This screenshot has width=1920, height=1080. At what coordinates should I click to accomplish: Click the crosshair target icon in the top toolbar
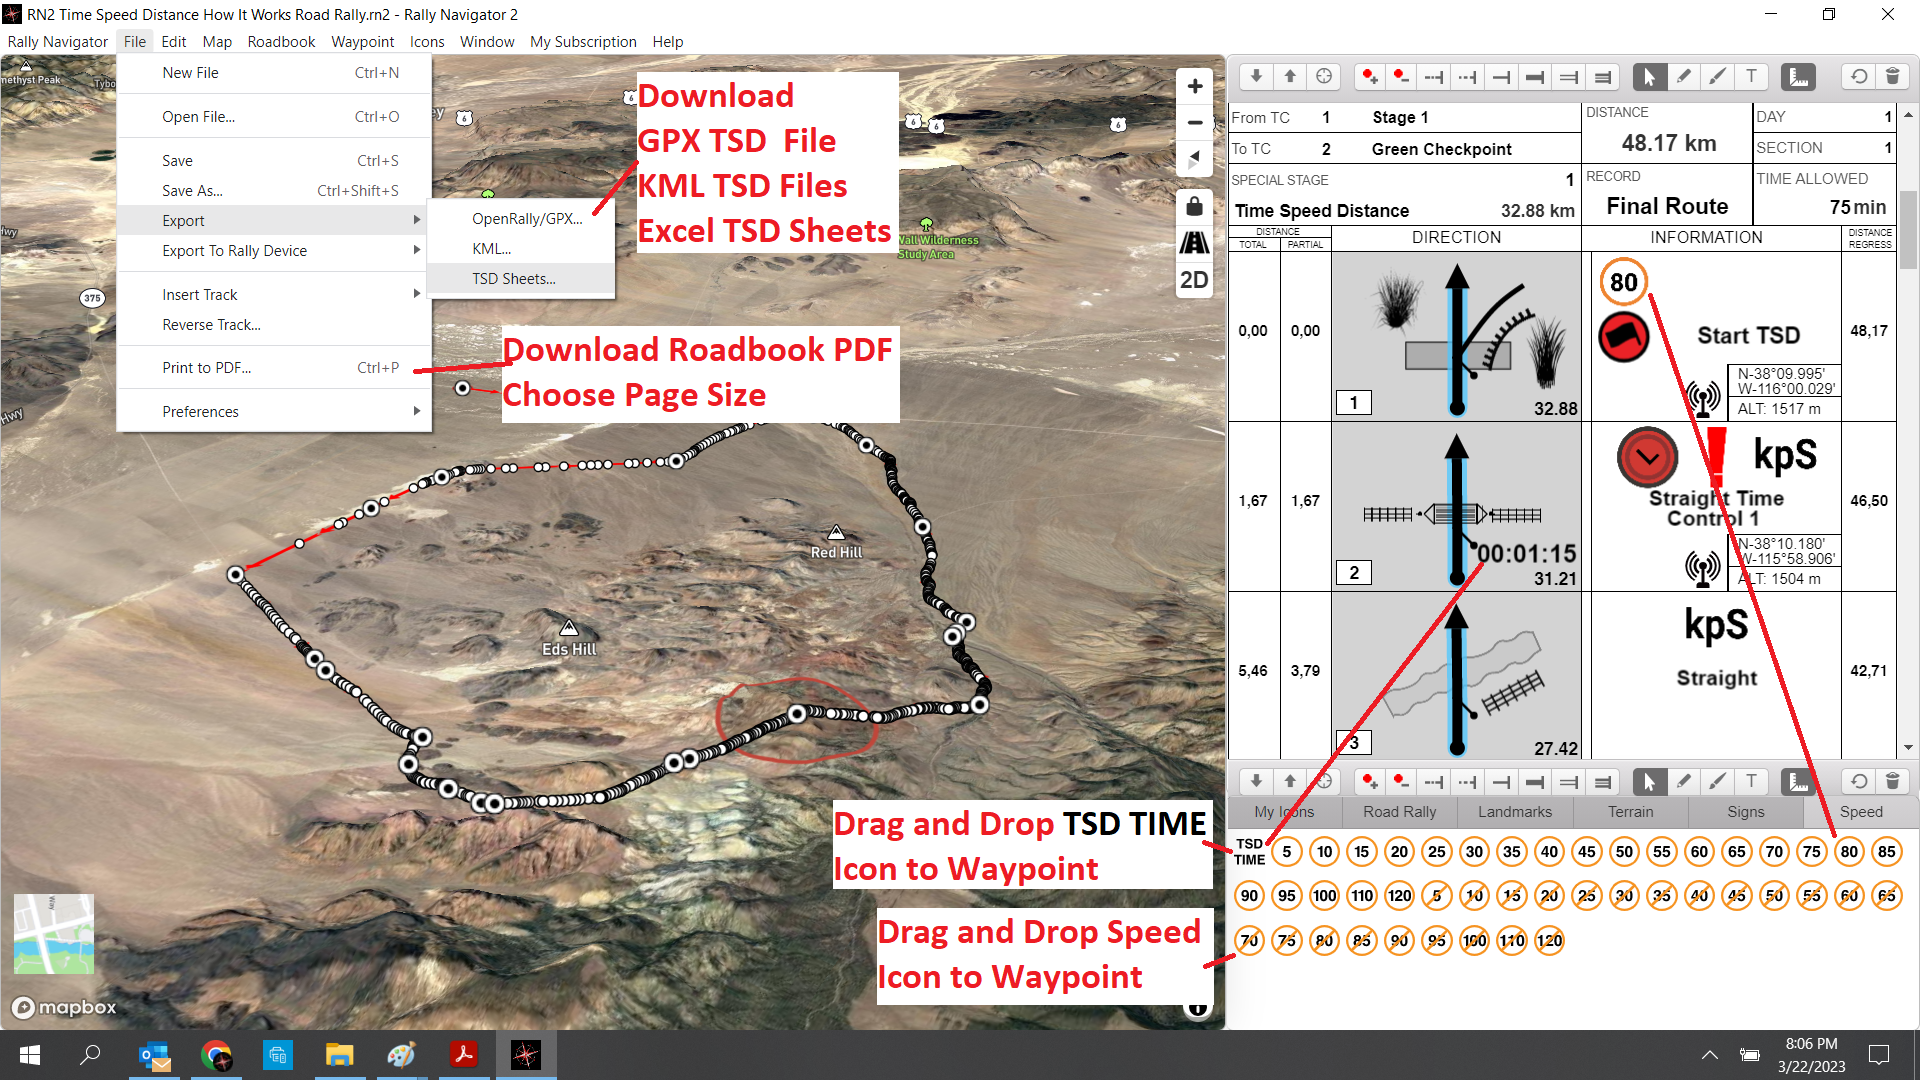[x=1324, y=76]
